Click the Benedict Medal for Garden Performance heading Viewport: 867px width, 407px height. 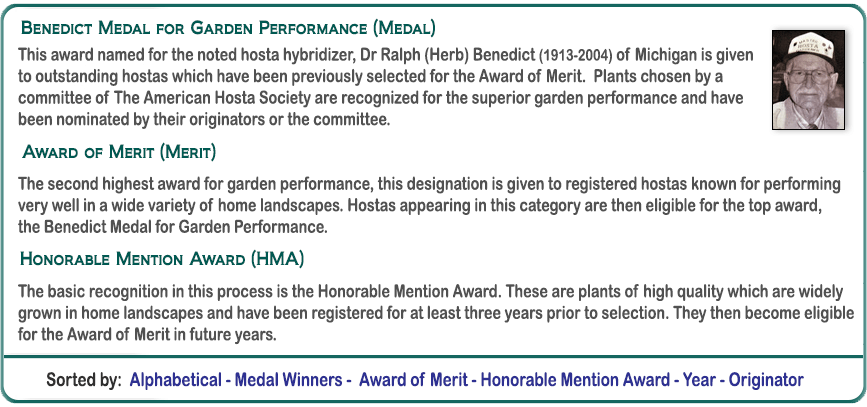[x=228, y=28]
